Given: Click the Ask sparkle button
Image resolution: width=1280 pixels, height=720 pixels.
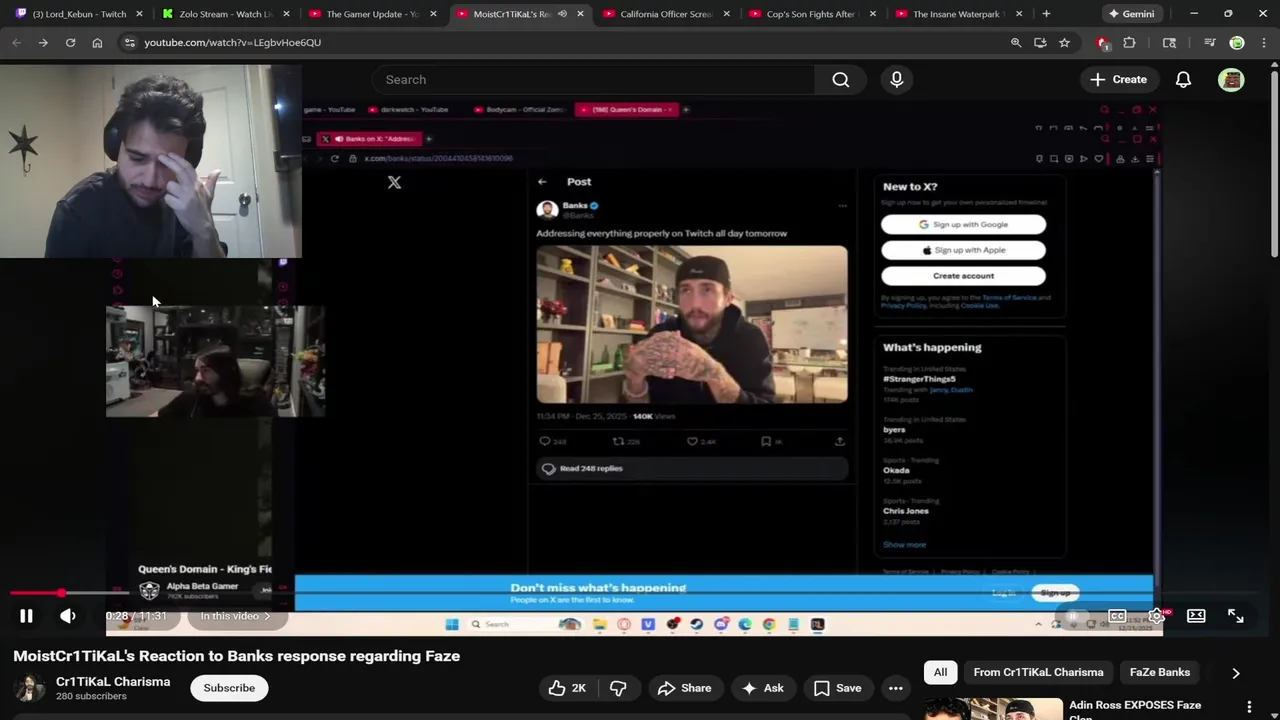Looking at the screenshot, I should point(762,688).
